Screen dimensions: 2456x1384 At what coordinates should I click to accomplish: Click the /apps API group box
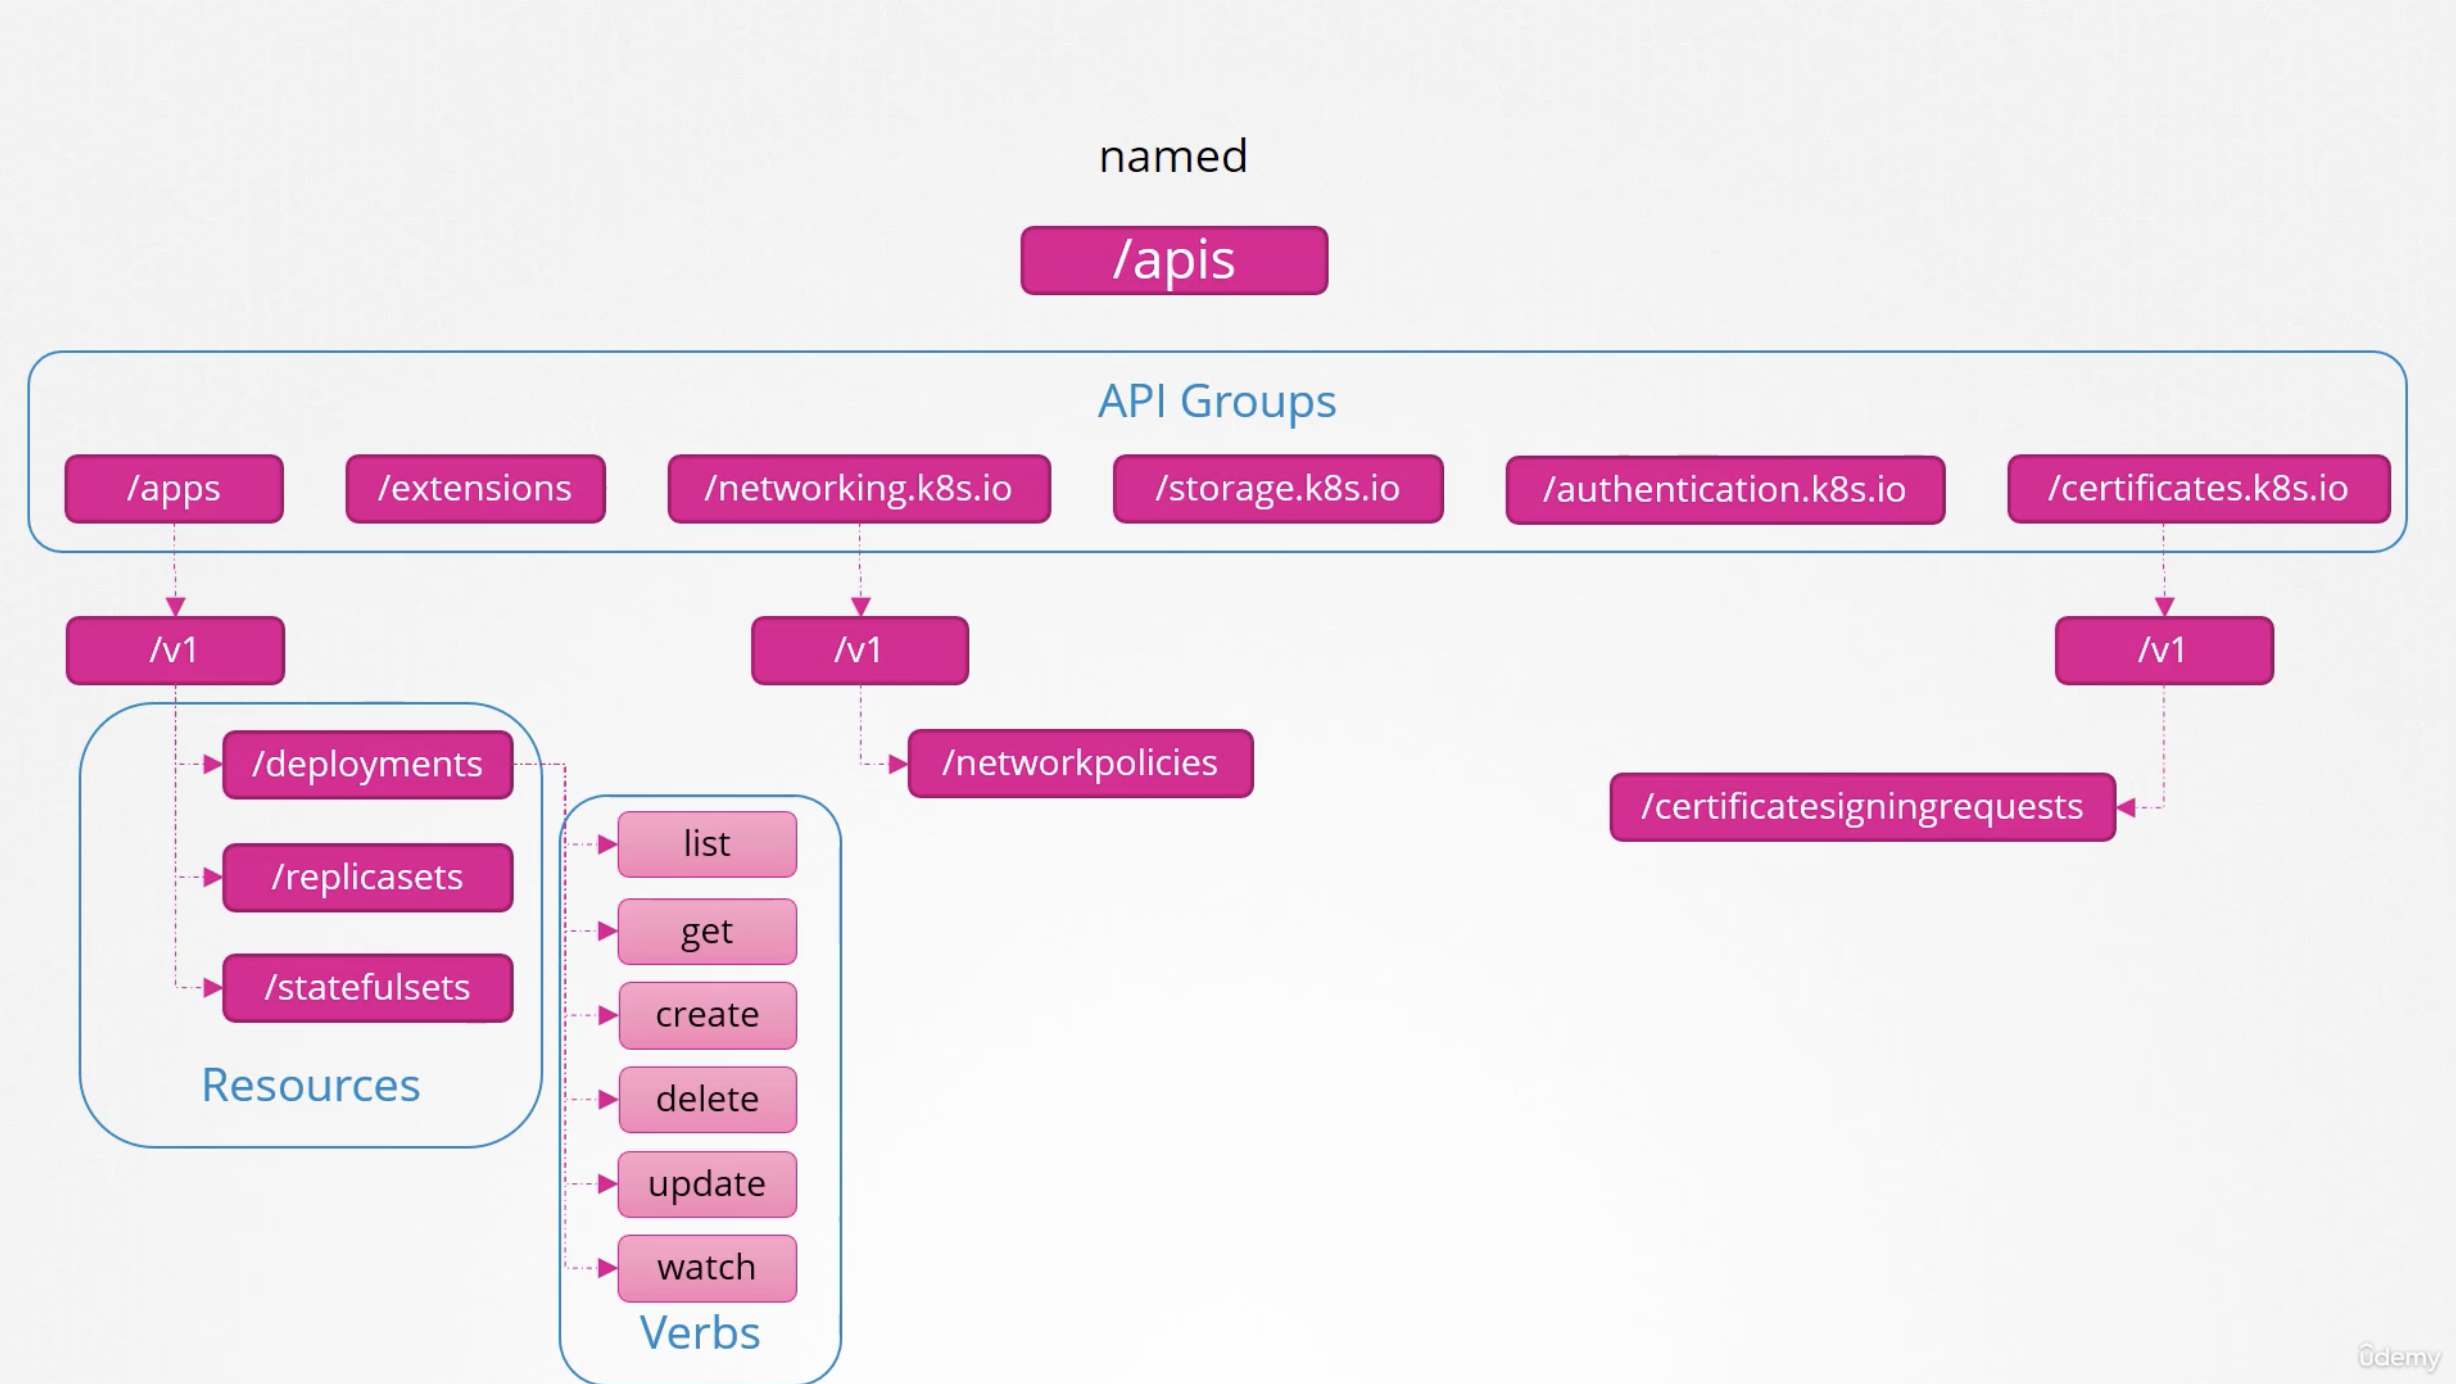174,489
